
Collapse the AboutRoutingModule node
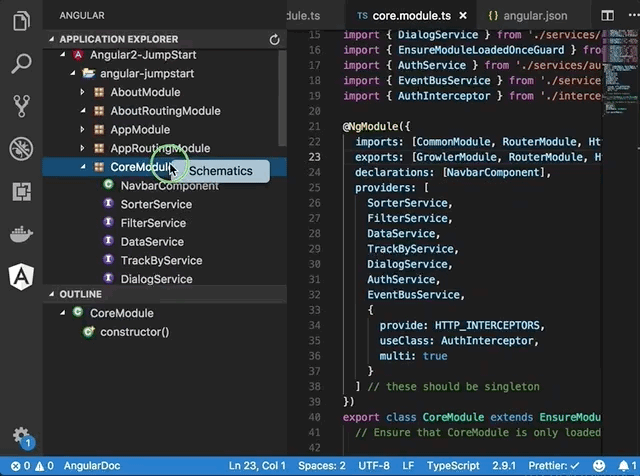pyautogui.click(x=83, y=110)
